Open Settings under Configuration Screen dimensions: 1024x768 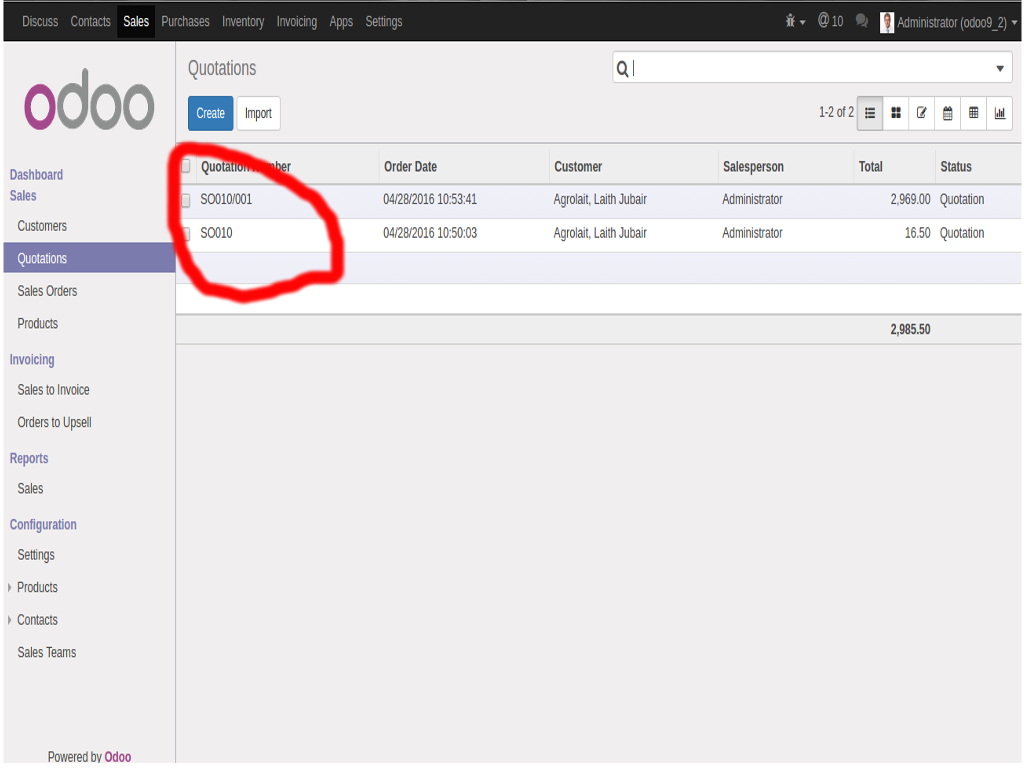click(x=36, y=555)
